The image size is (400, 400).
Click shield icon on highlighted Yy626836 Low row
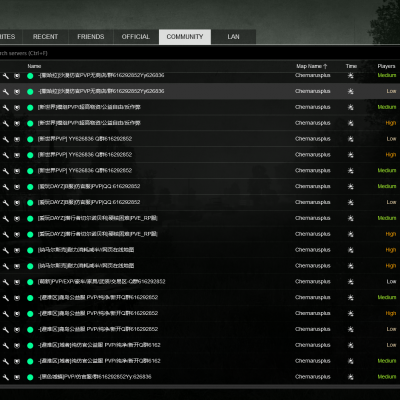pyautogui.click(x=17, y=92)
